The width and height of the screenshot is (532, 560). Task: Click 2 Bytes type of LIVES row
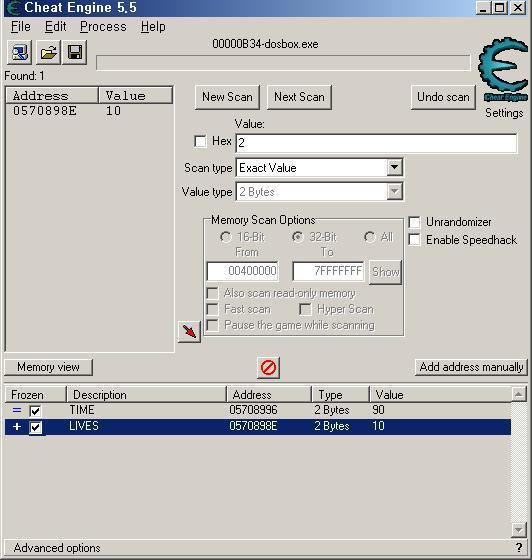click(x=332, y=426)
